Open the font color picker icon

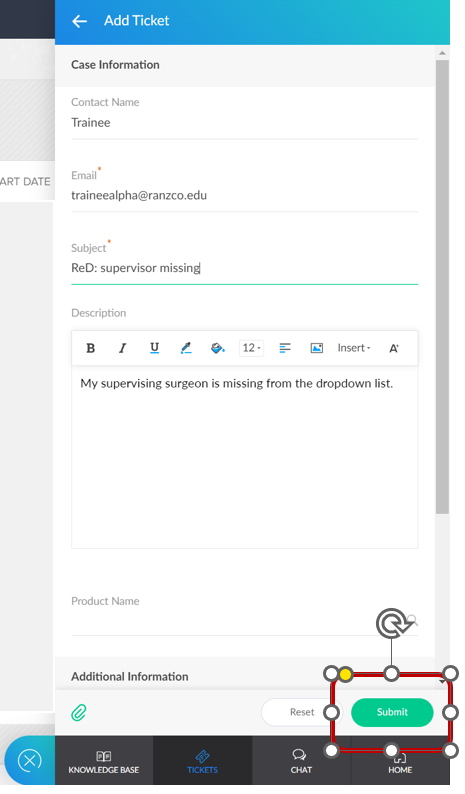coord(186,348)
